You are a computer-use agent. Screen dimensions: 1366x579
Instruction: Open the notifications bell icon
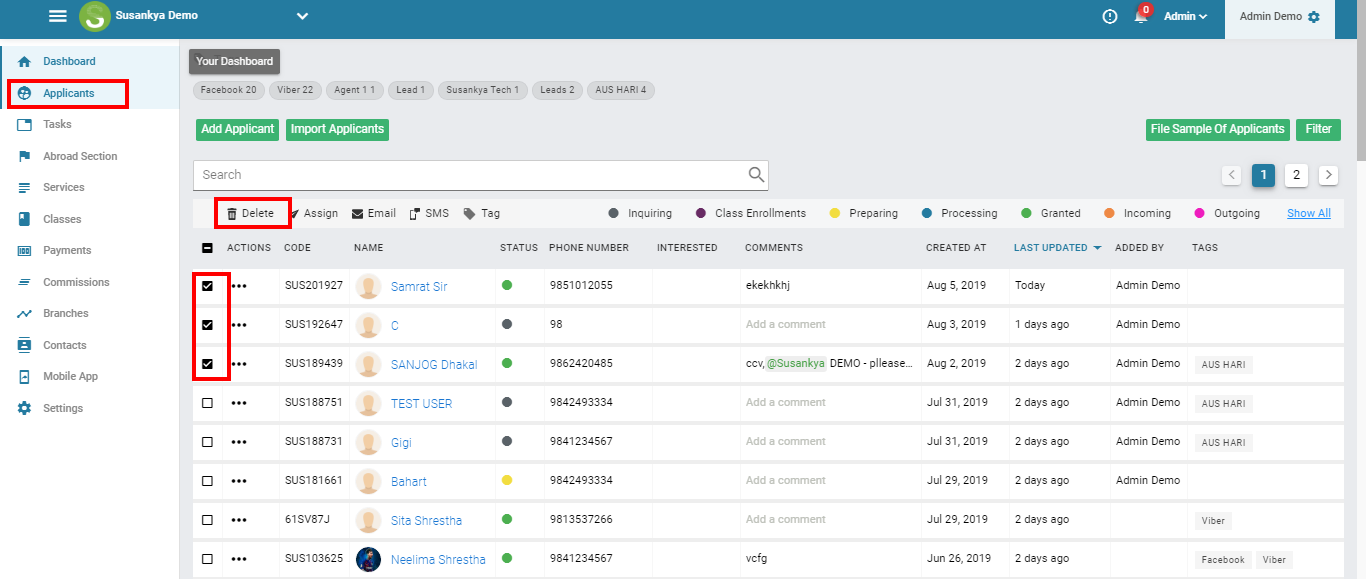(x=1140, y=16)
